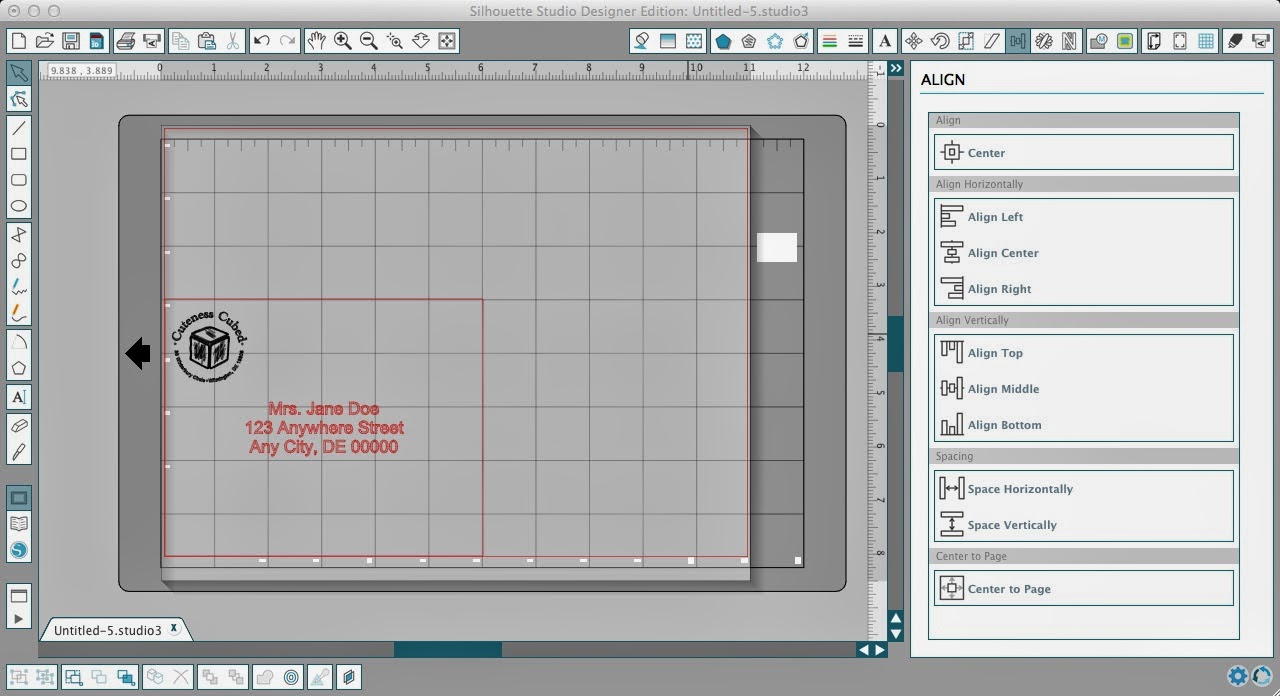Save to SD card icon
1280x696 pixels.
(x=96, y=41)
